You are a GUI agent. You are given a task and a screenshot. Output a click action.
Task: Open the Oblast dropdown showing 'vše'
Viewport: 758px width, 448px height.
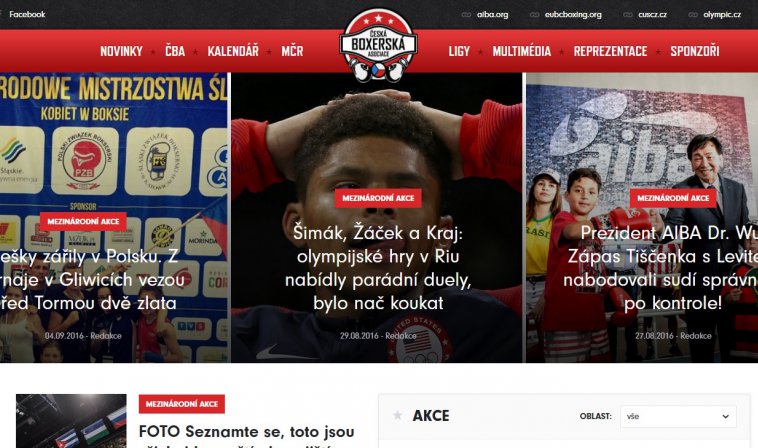678,416
